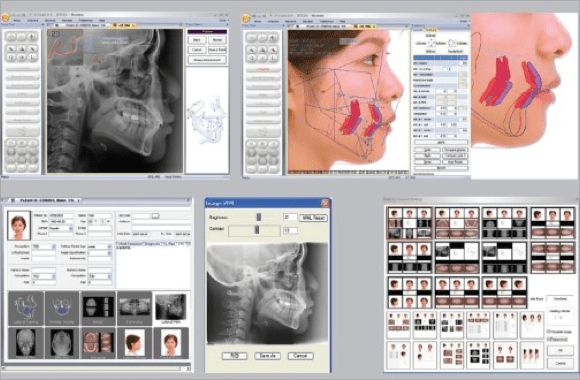
Task: Toggle the first checkbox above the OK button
Action: pos(549,332)
